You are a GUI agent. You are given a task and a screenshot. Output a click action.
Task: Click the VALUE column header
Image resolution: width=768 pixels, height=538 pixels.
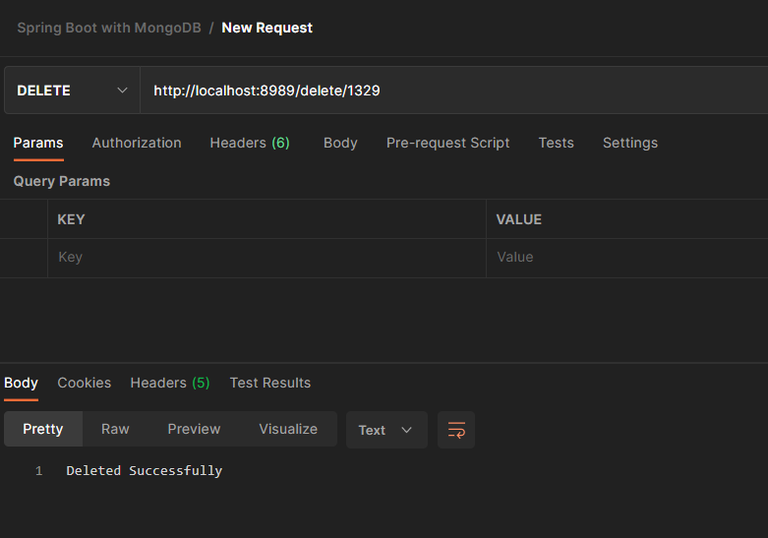tap(519, 220)
